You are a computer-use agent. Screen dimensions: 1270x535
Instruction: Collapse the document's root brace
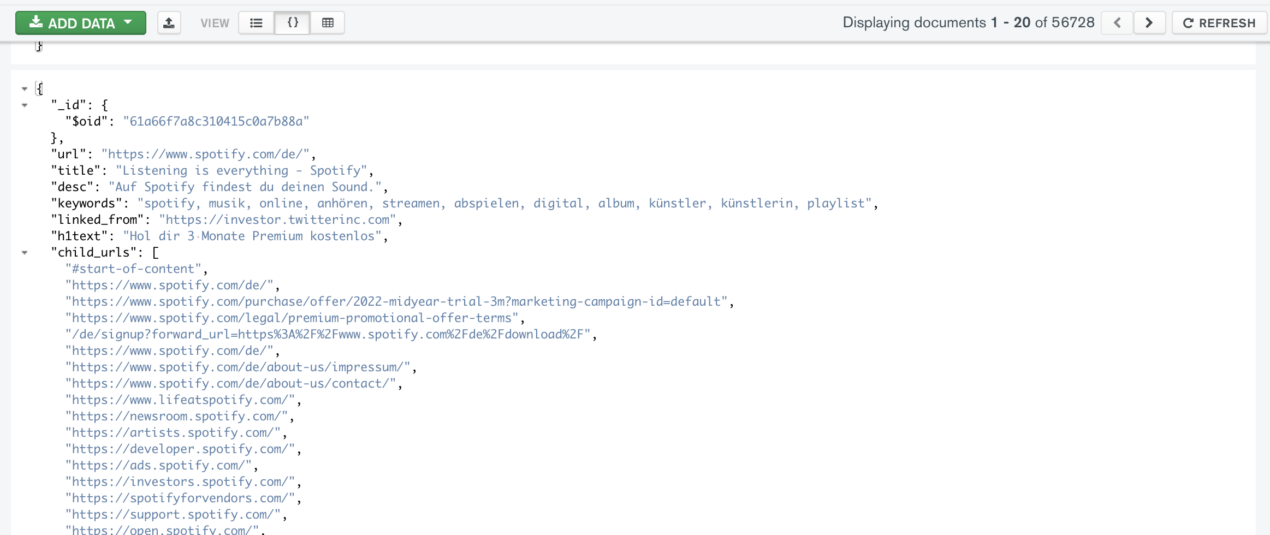24,88
